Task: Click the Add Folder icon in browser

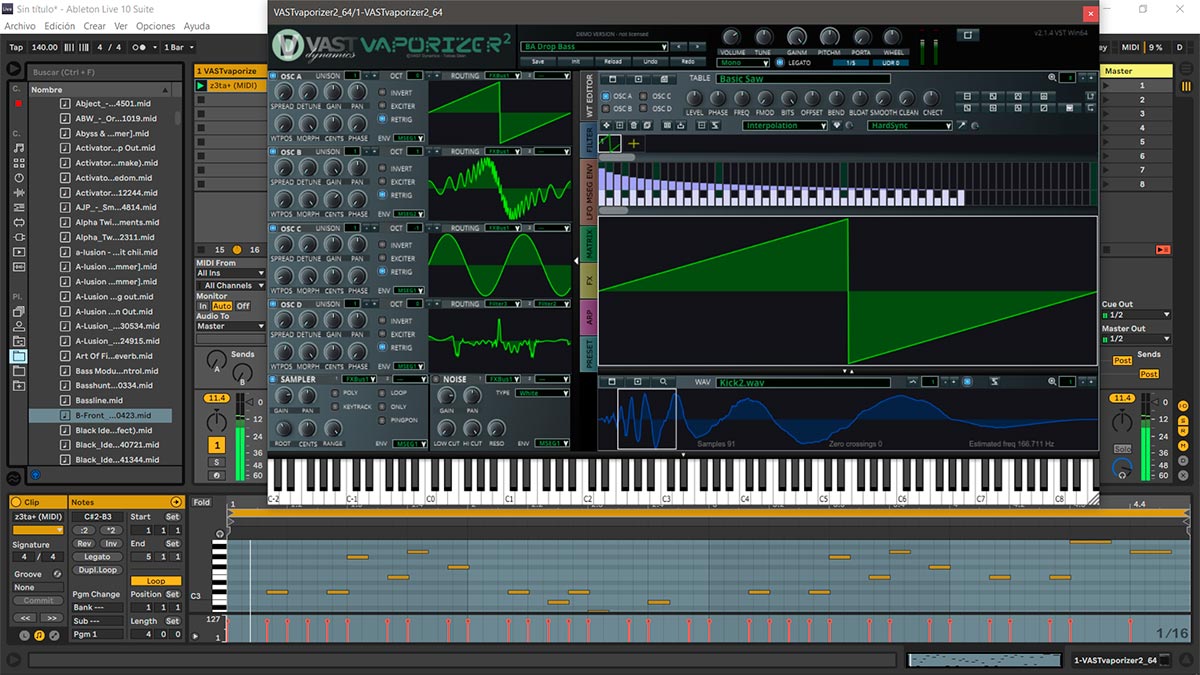Action: point(19,385)
